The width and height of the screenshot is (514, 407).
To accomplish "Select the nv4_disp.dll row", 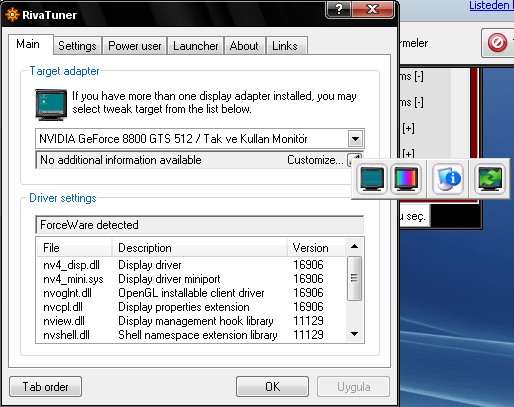I will pyautogui.click(x=192, y=265).
